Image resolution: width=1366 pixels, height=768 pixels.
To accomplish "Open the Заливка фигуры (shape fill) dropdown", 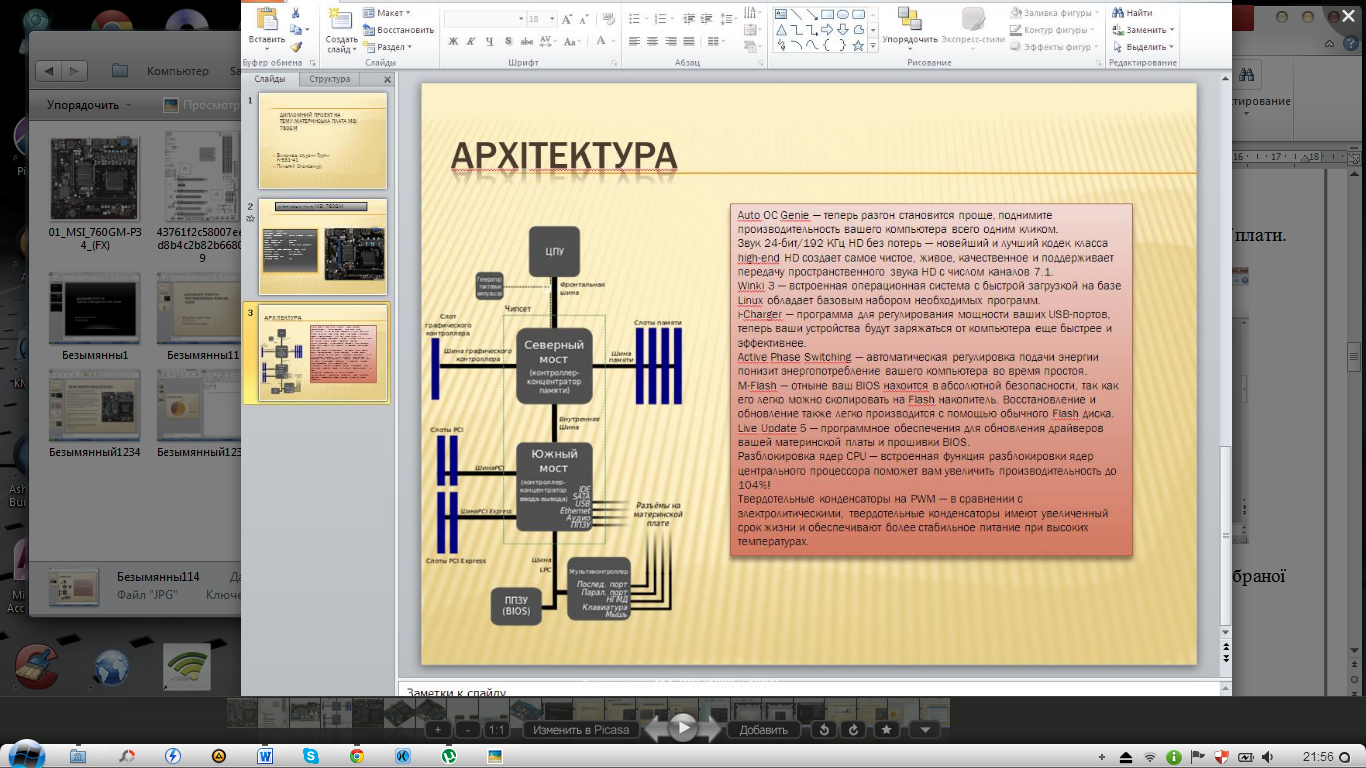I will pyautogui.click(x=1053, y=13).
